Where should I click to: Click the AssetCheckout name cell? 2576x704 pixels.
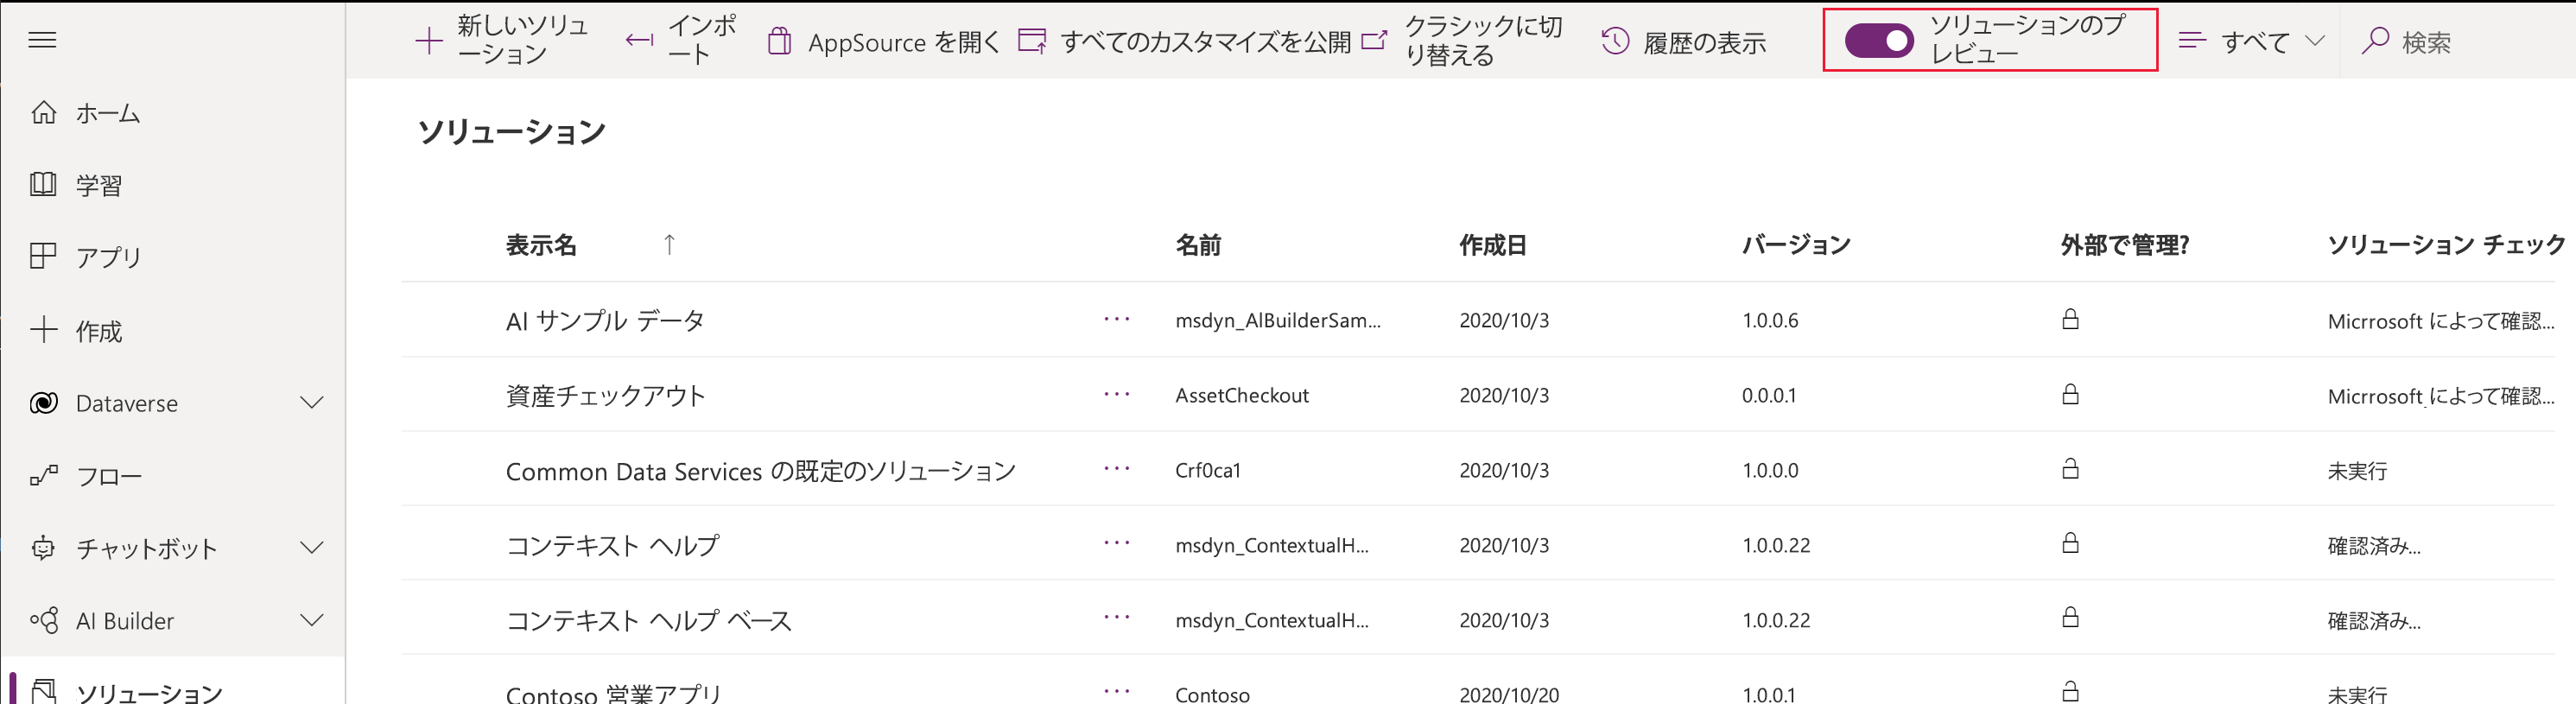[x=1241, y=395]
